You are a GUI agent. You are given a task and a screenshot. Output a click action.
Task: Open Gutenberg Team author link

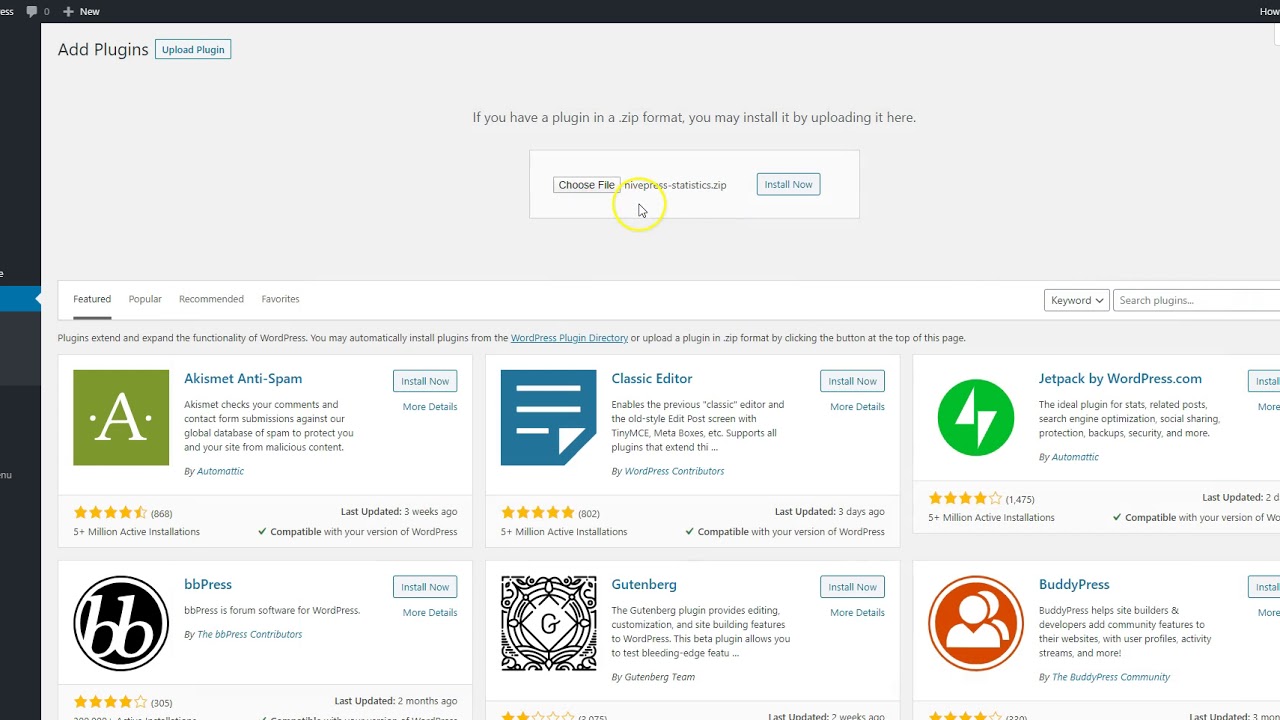tap(659, 677)
